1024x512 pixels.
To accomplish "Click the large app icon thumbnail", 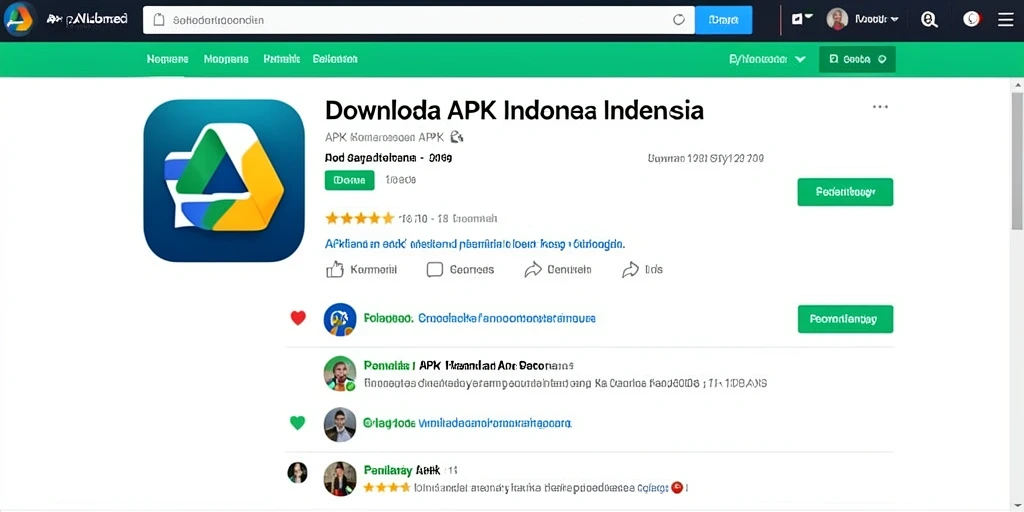I will pos(224,181).
